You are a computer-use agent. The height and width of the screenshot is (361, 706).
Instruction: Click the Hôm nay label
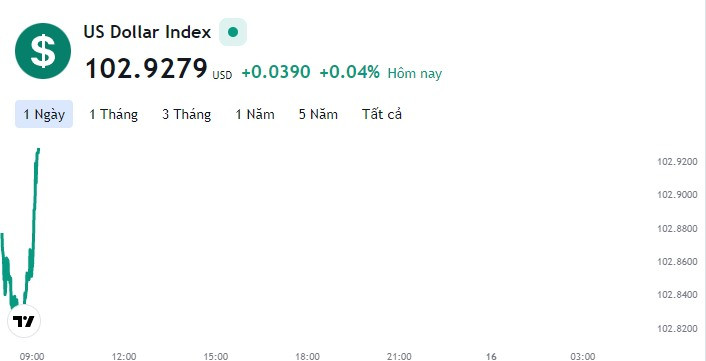(415, 73)
